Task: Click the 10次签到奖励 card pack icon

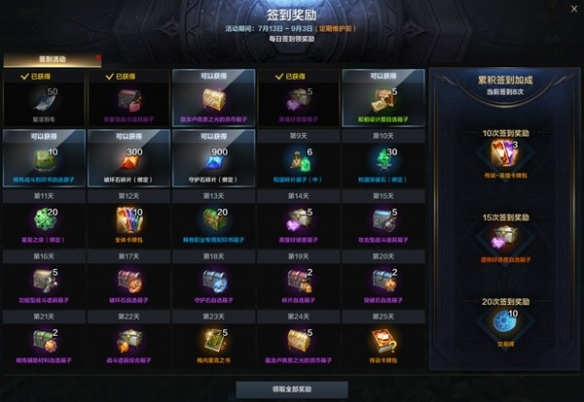Action: coord(505,153)
